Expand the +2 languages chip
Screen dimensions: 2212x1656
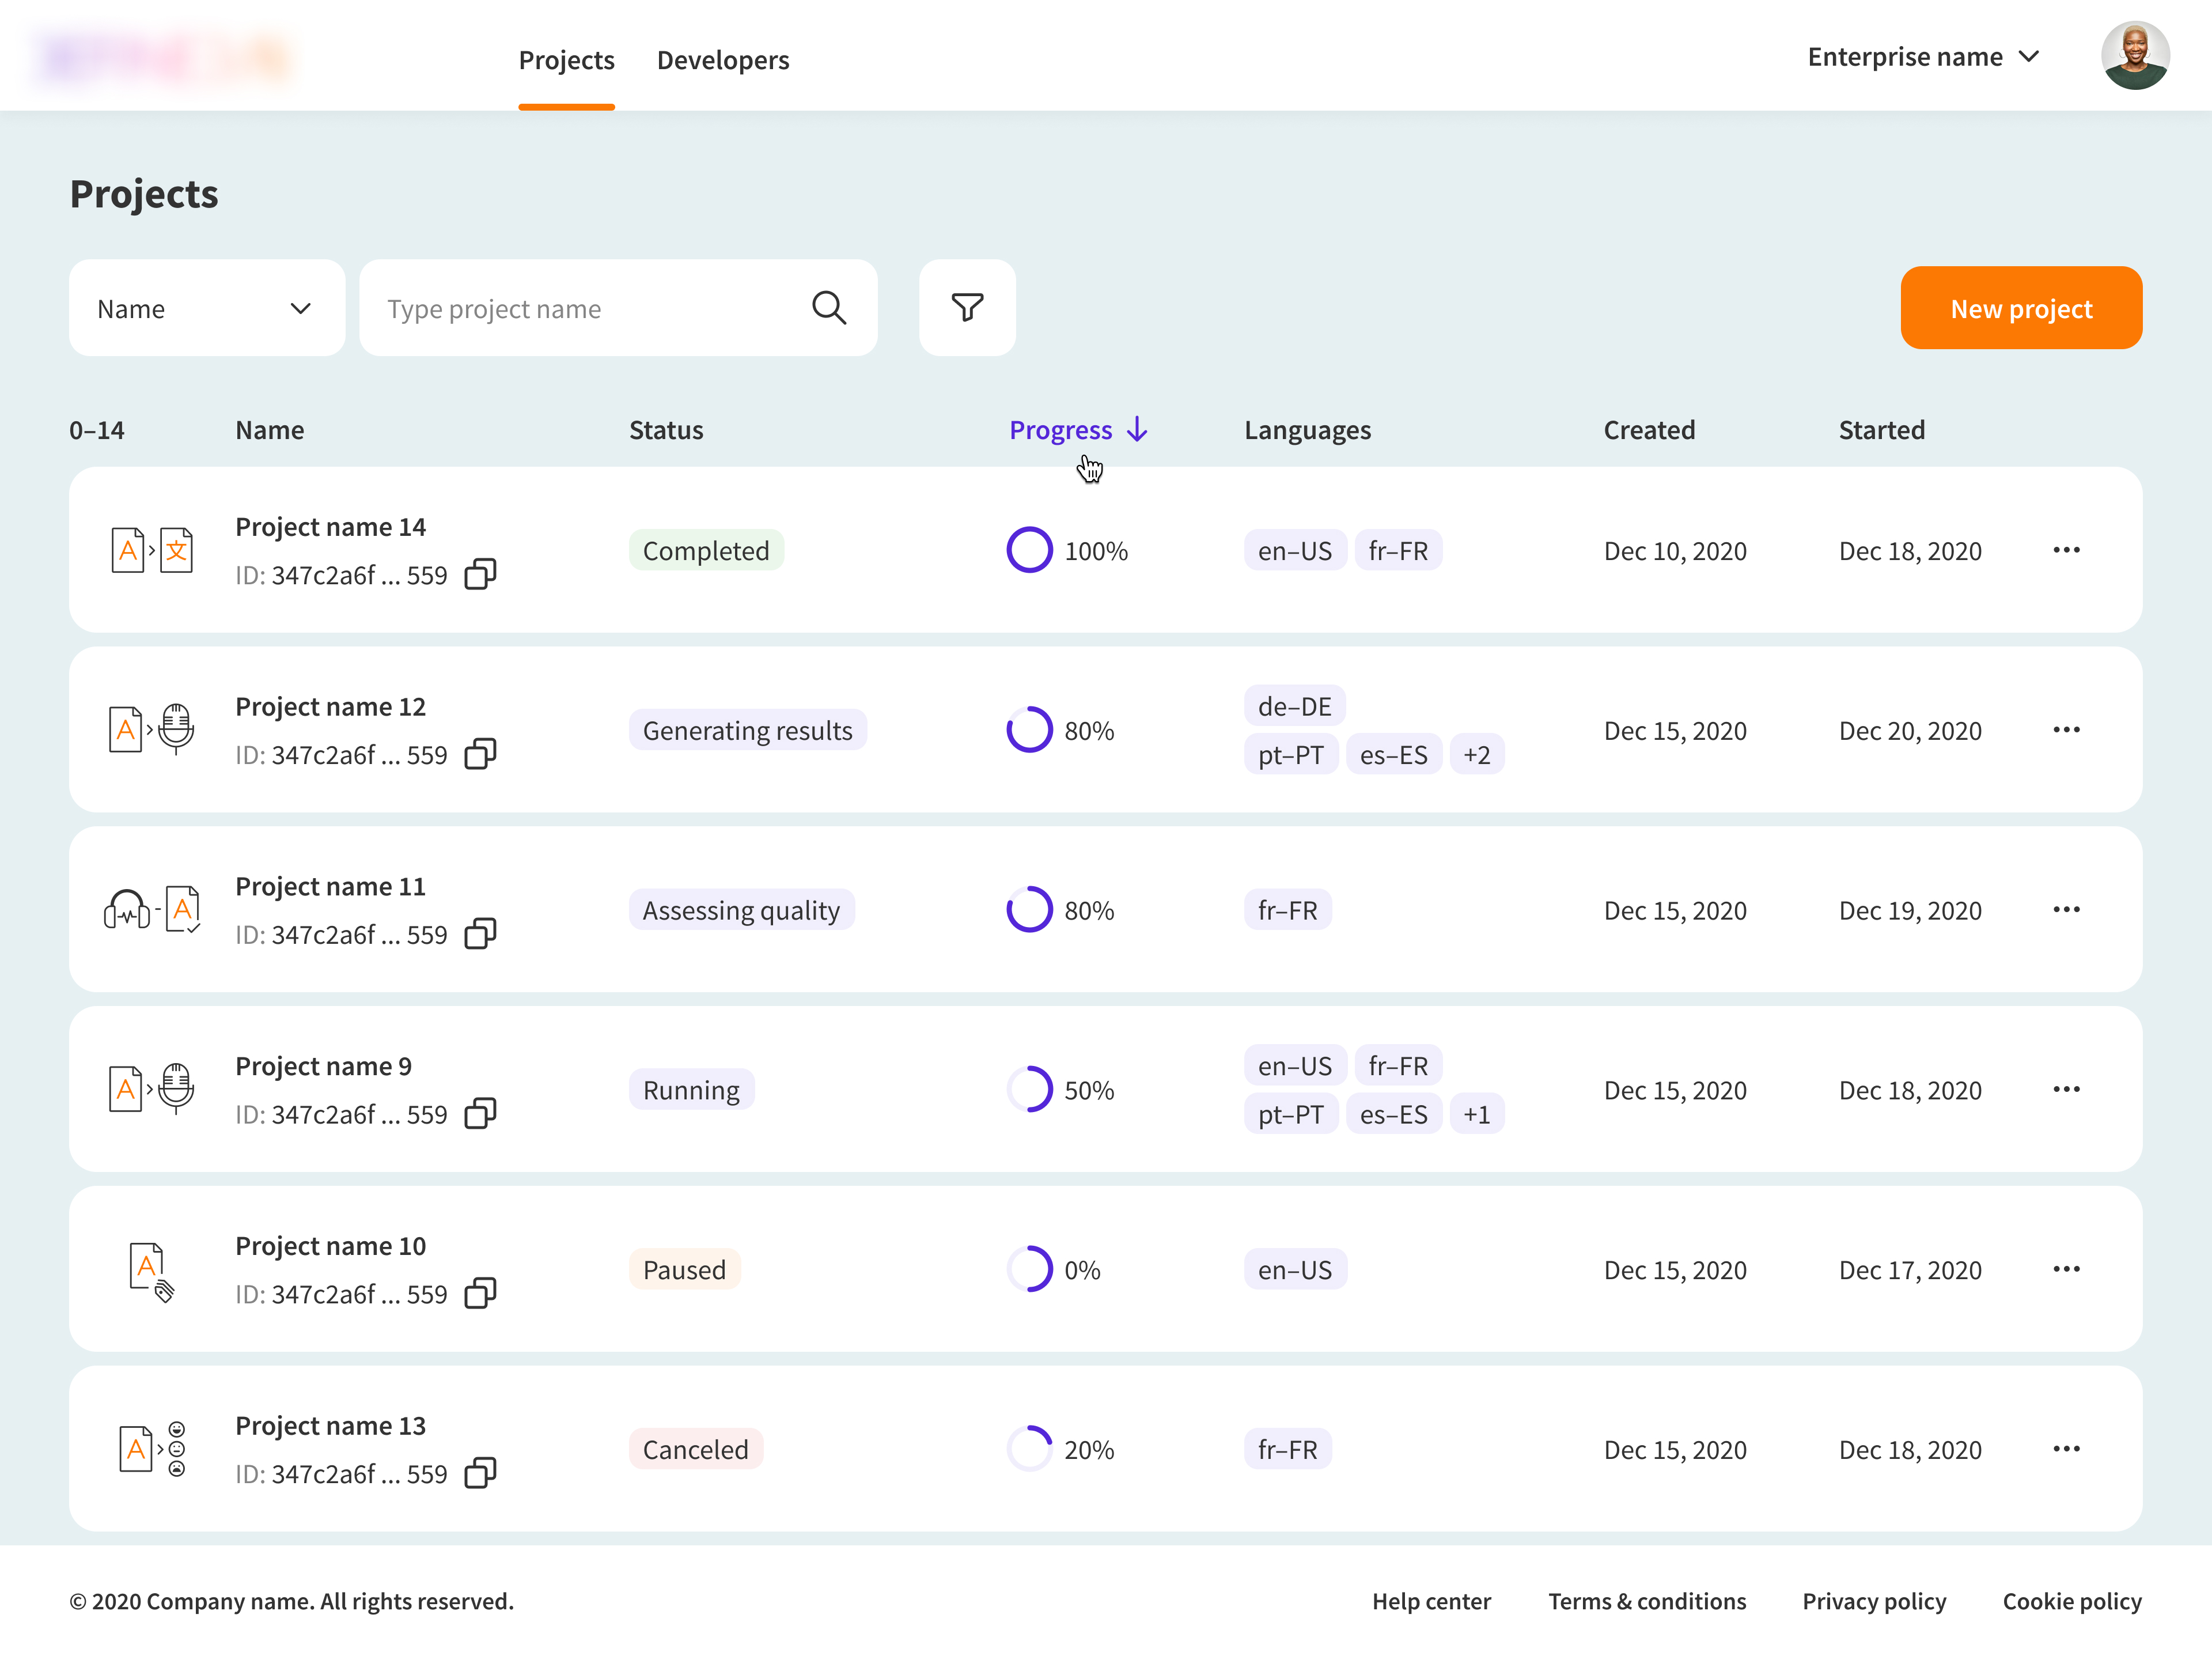click(x=1476, y=755)
